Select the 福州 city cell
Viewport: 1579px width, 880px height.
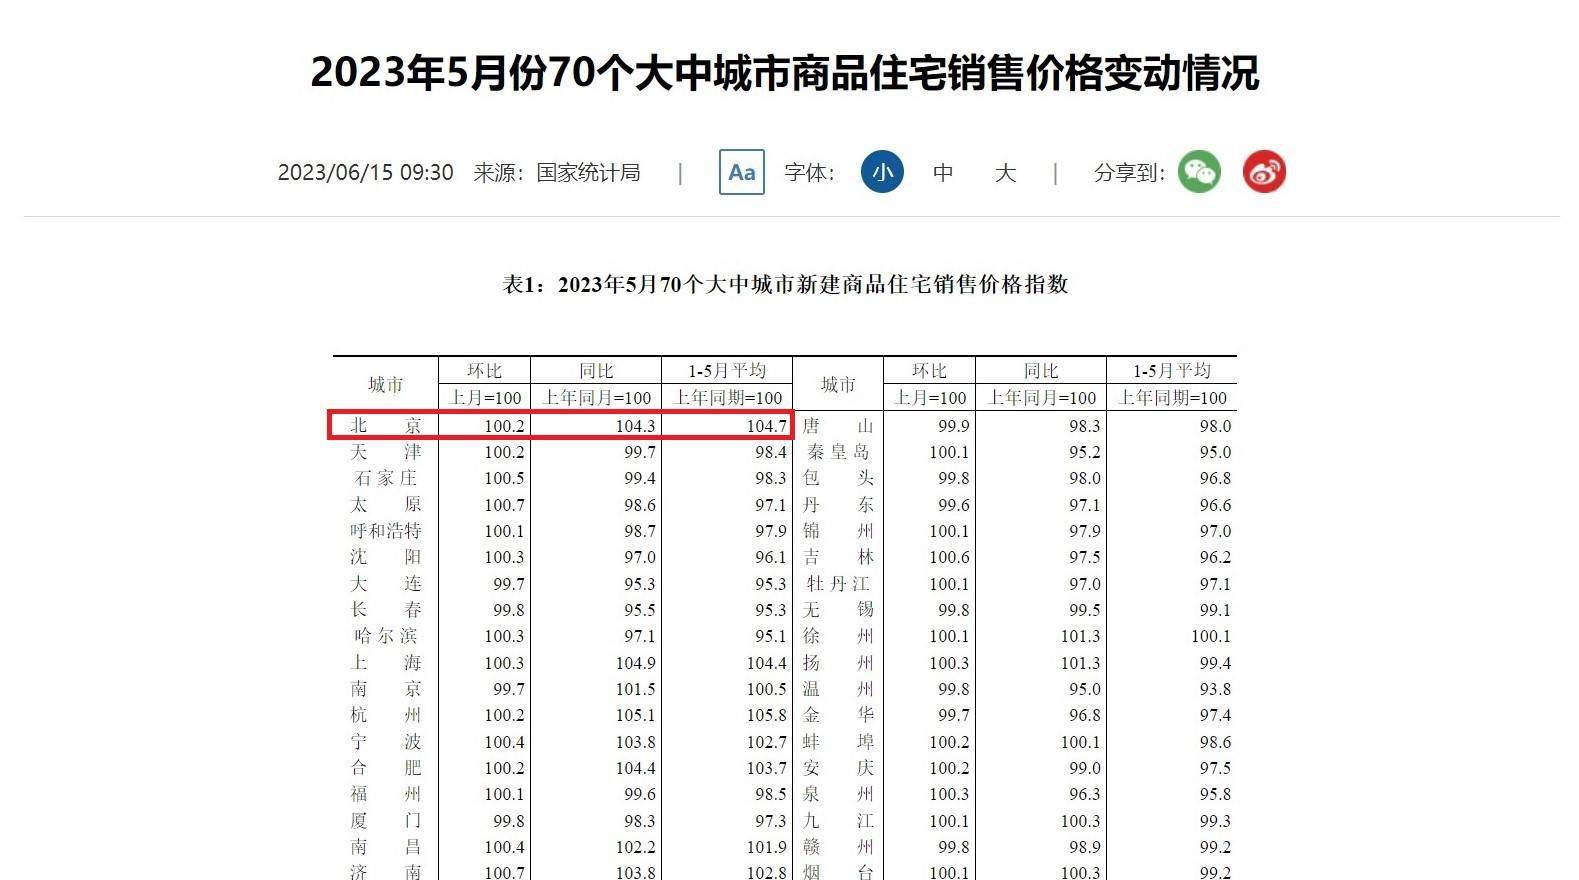click(385, 794)
